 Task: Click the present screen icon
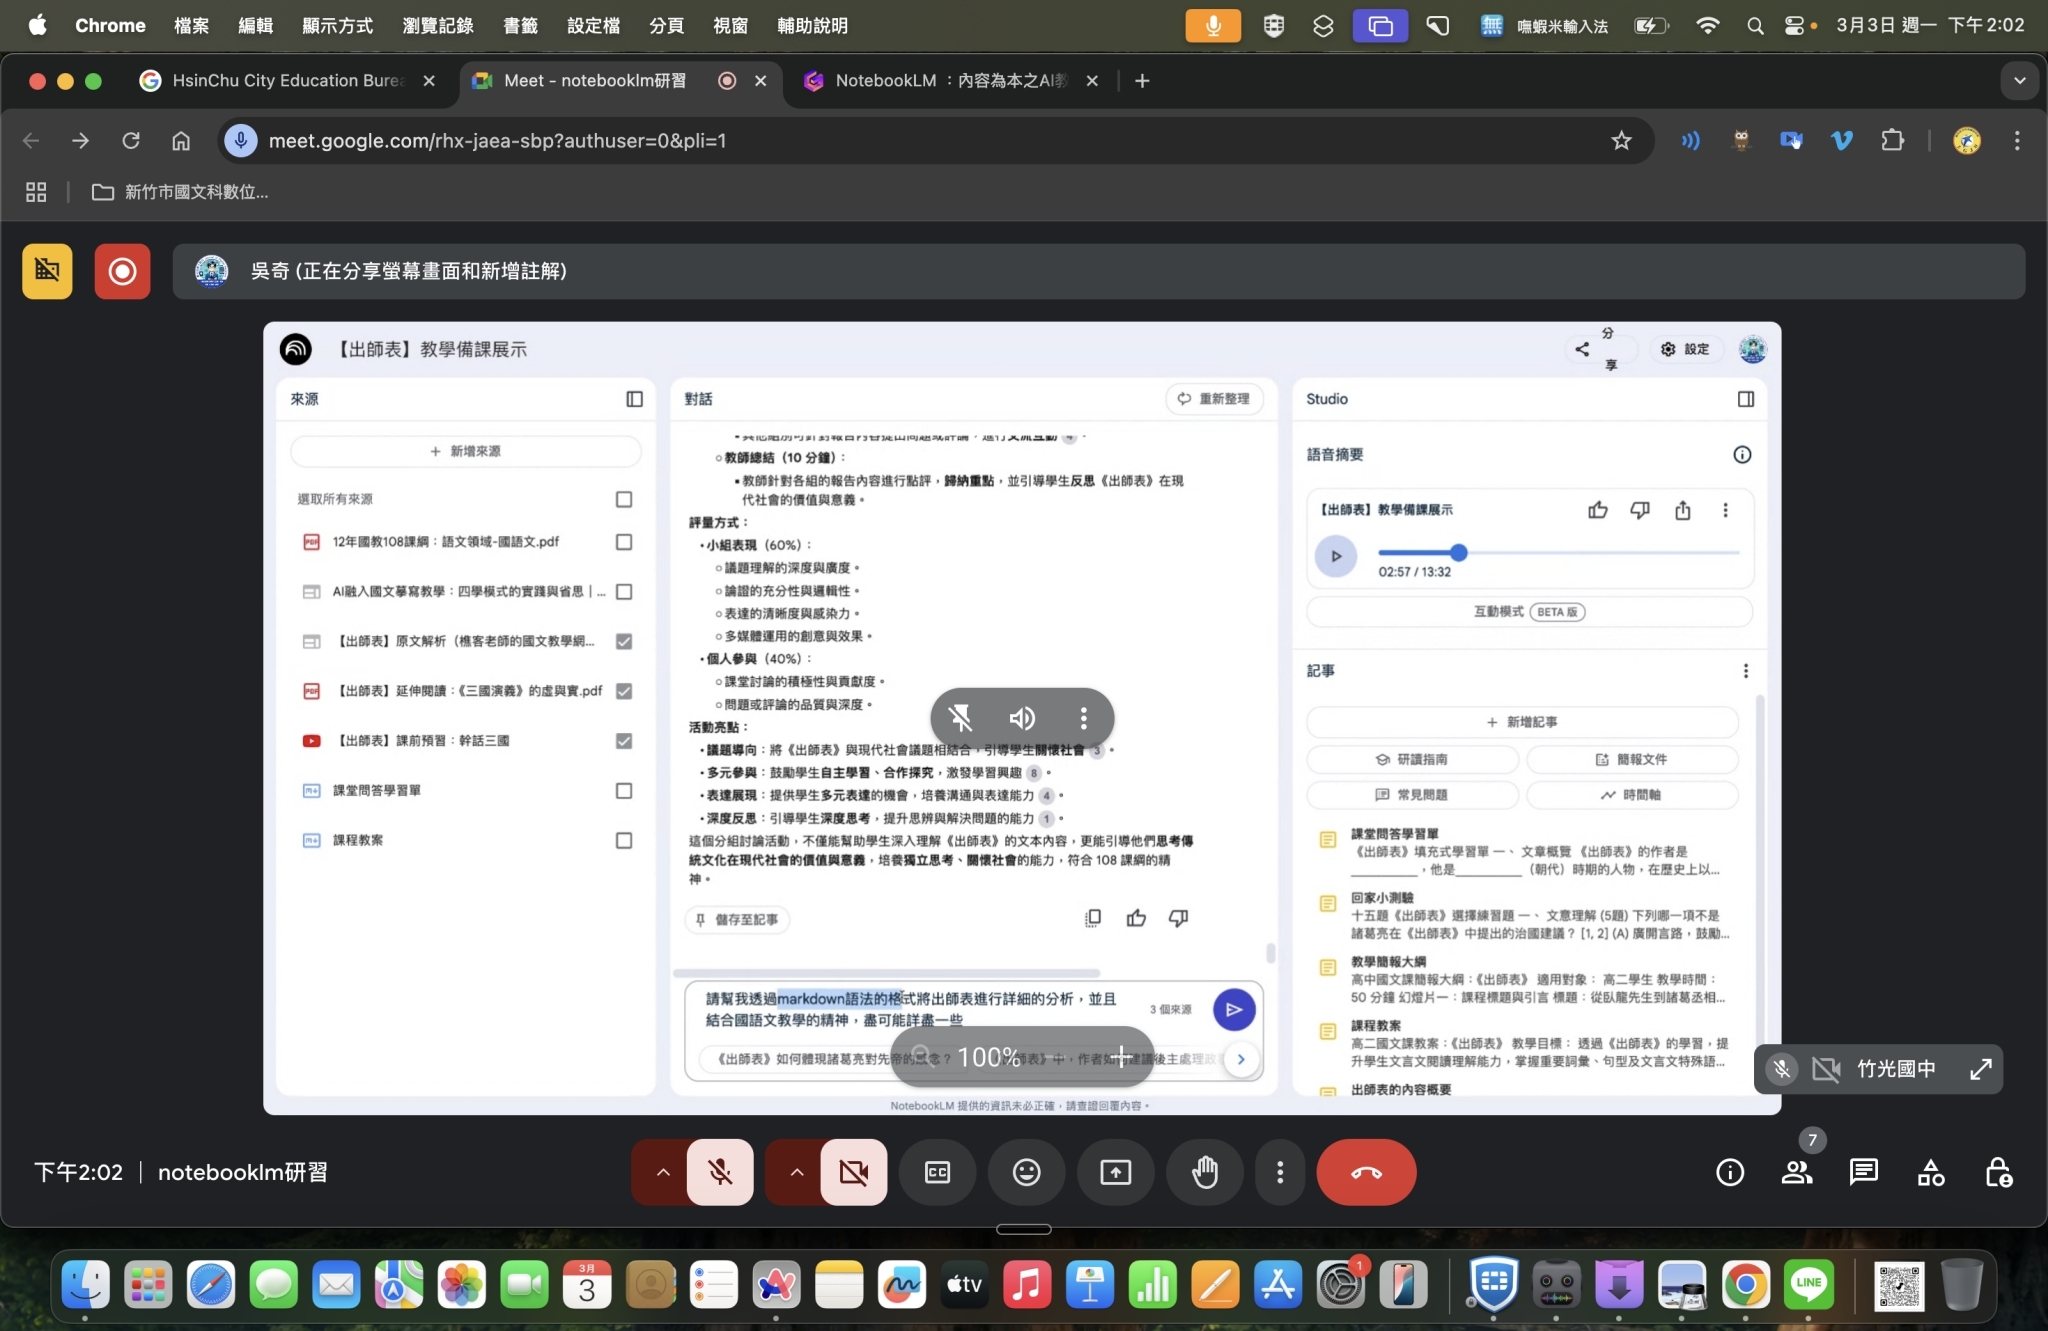pos(1115,1172)
